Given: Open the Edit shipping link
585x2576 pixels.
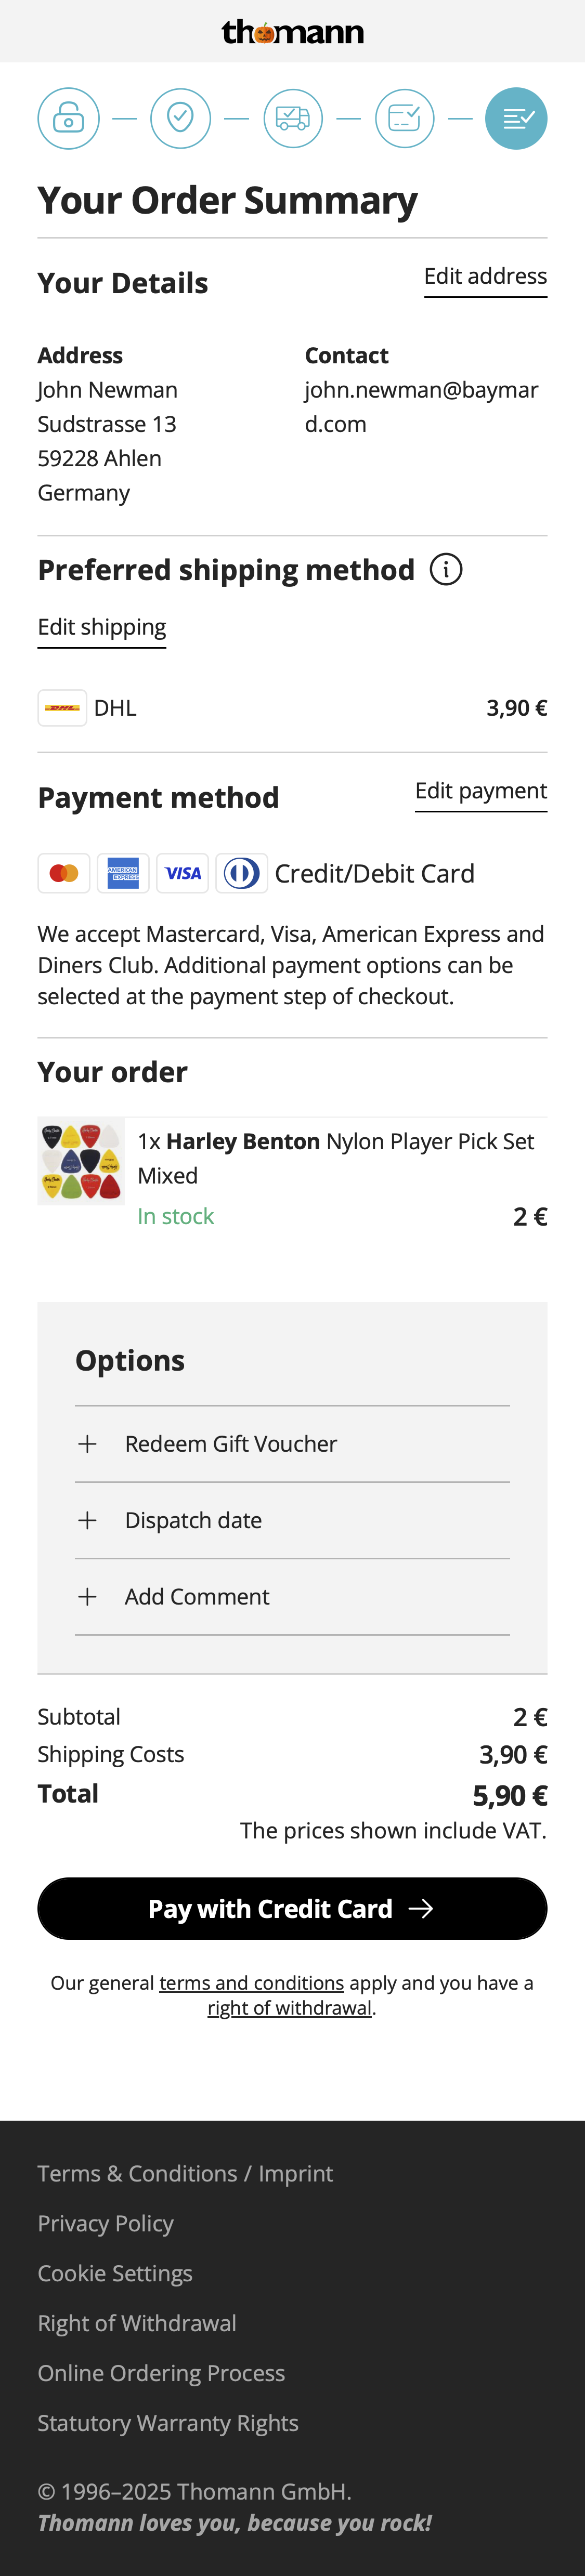Looking at the screenshot, I should click(x=102, y=627).
